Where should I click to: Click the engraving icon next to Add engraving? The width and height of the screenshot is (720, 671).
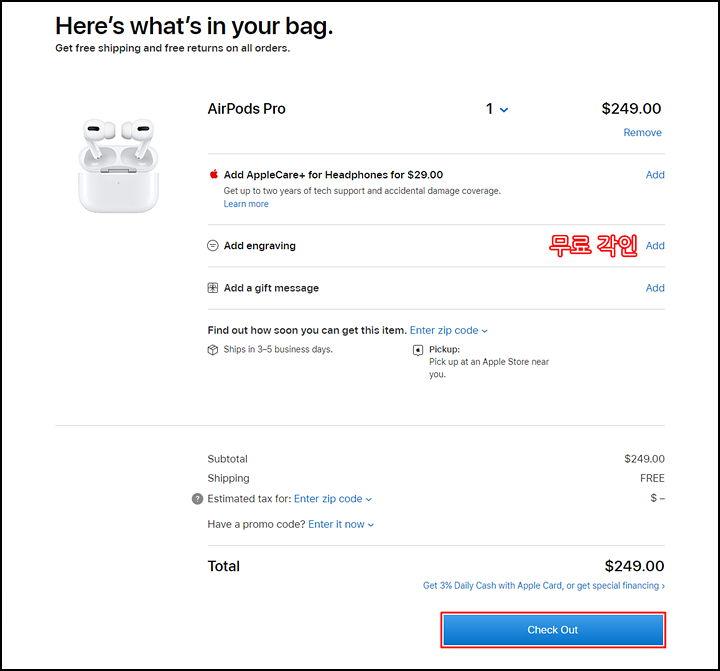[213, 246]
